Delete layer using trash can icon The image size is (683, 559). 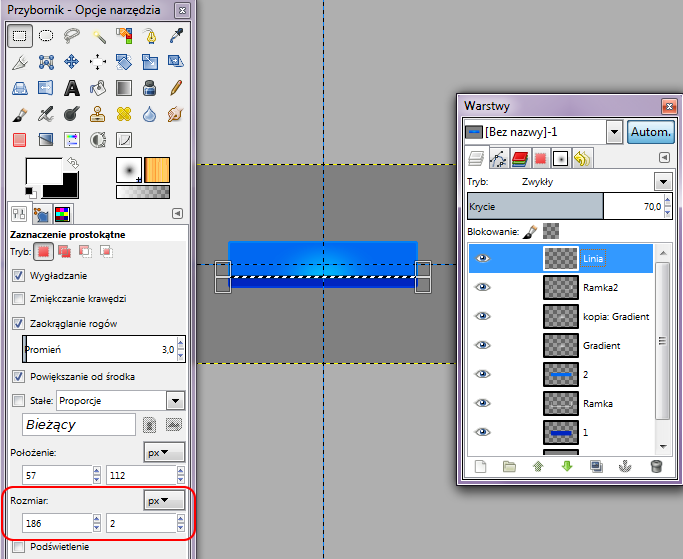pos(656,466)
